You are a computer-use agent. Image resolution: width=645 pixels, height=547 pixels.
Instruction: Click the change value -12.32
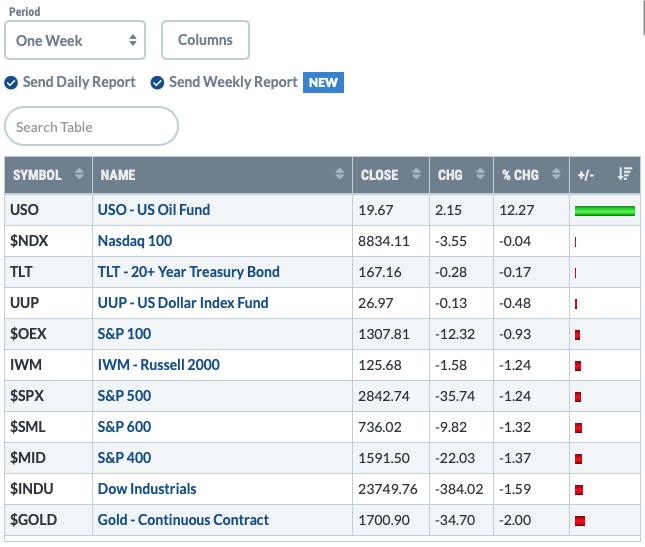[455, 334]
